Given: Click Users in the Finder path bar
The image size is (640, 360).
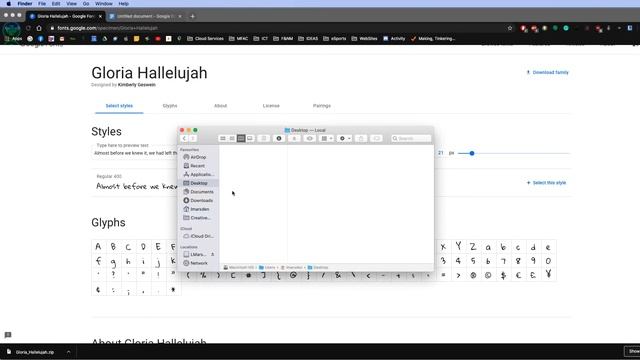Looking at the screenshot, I should click(x=267, y=267).
